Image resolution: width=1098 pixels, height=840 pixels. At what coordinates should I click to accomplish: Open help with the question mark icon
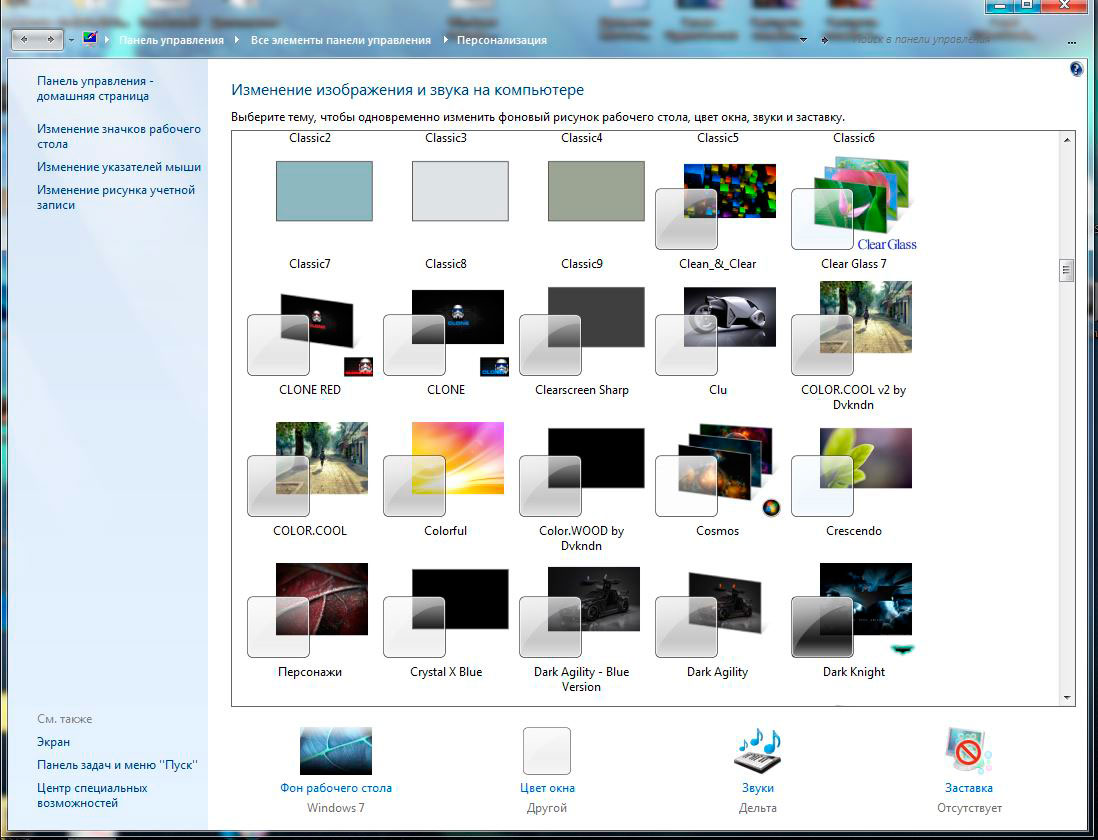tap(1076, 69)
